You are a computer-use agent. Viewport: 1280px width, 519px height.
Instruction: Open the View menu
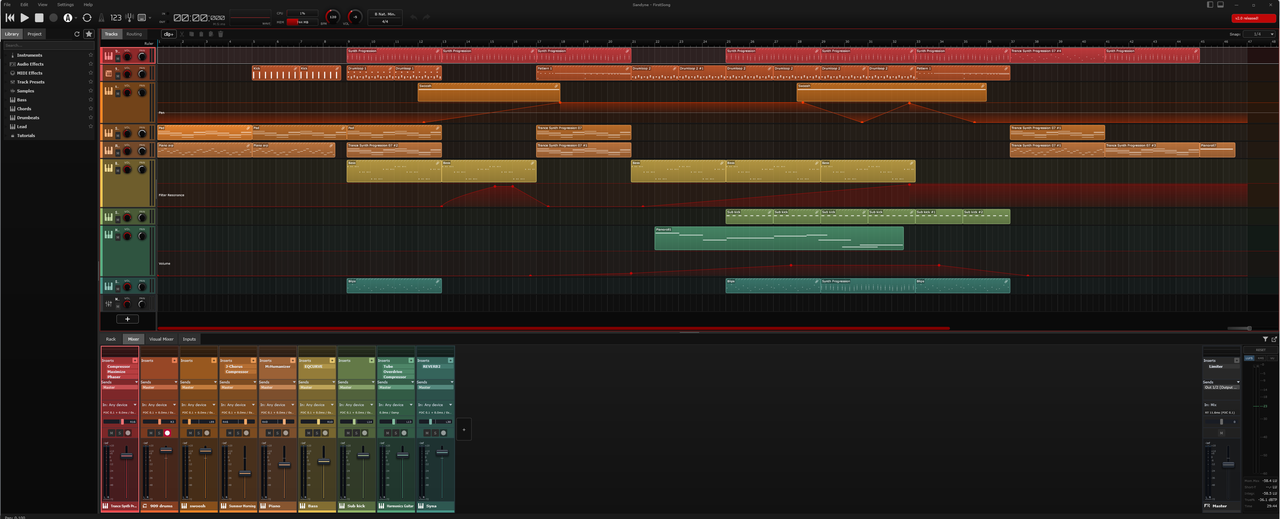click(x=42, y=4)
